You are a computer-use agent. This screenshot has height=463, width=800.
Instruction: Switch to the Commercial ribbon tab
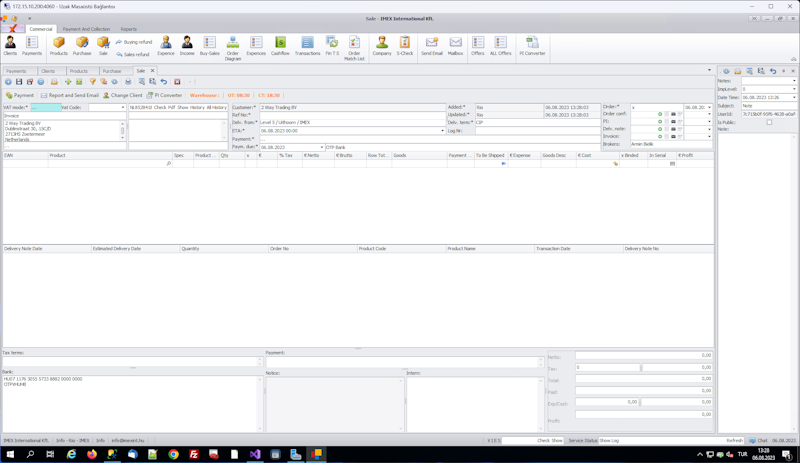[41, 29]
